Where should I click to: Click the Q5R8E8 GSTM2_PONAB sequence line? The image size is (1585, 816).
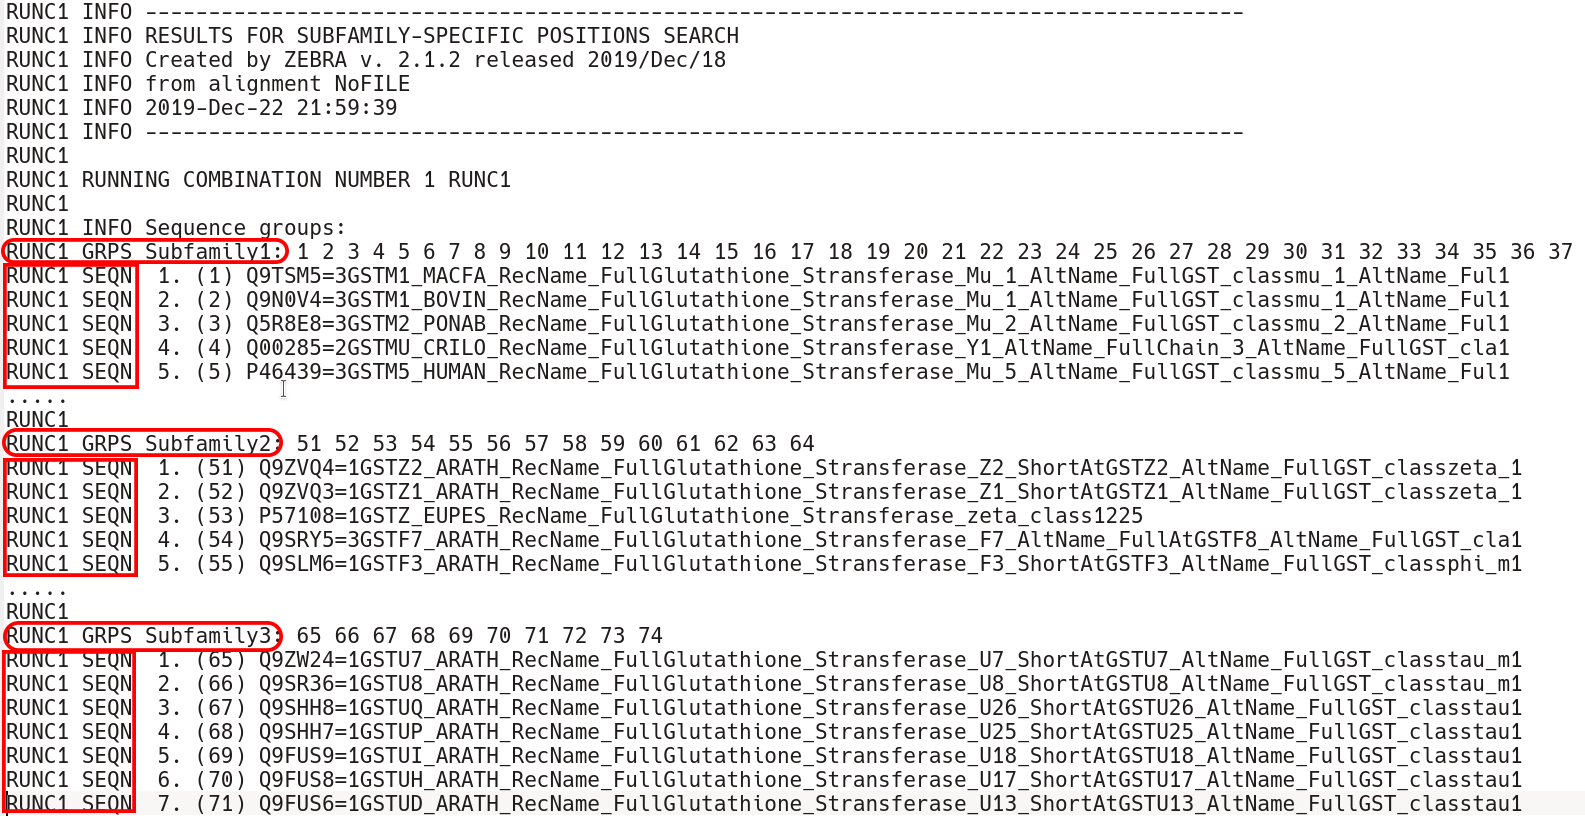(x=758, y=324)
